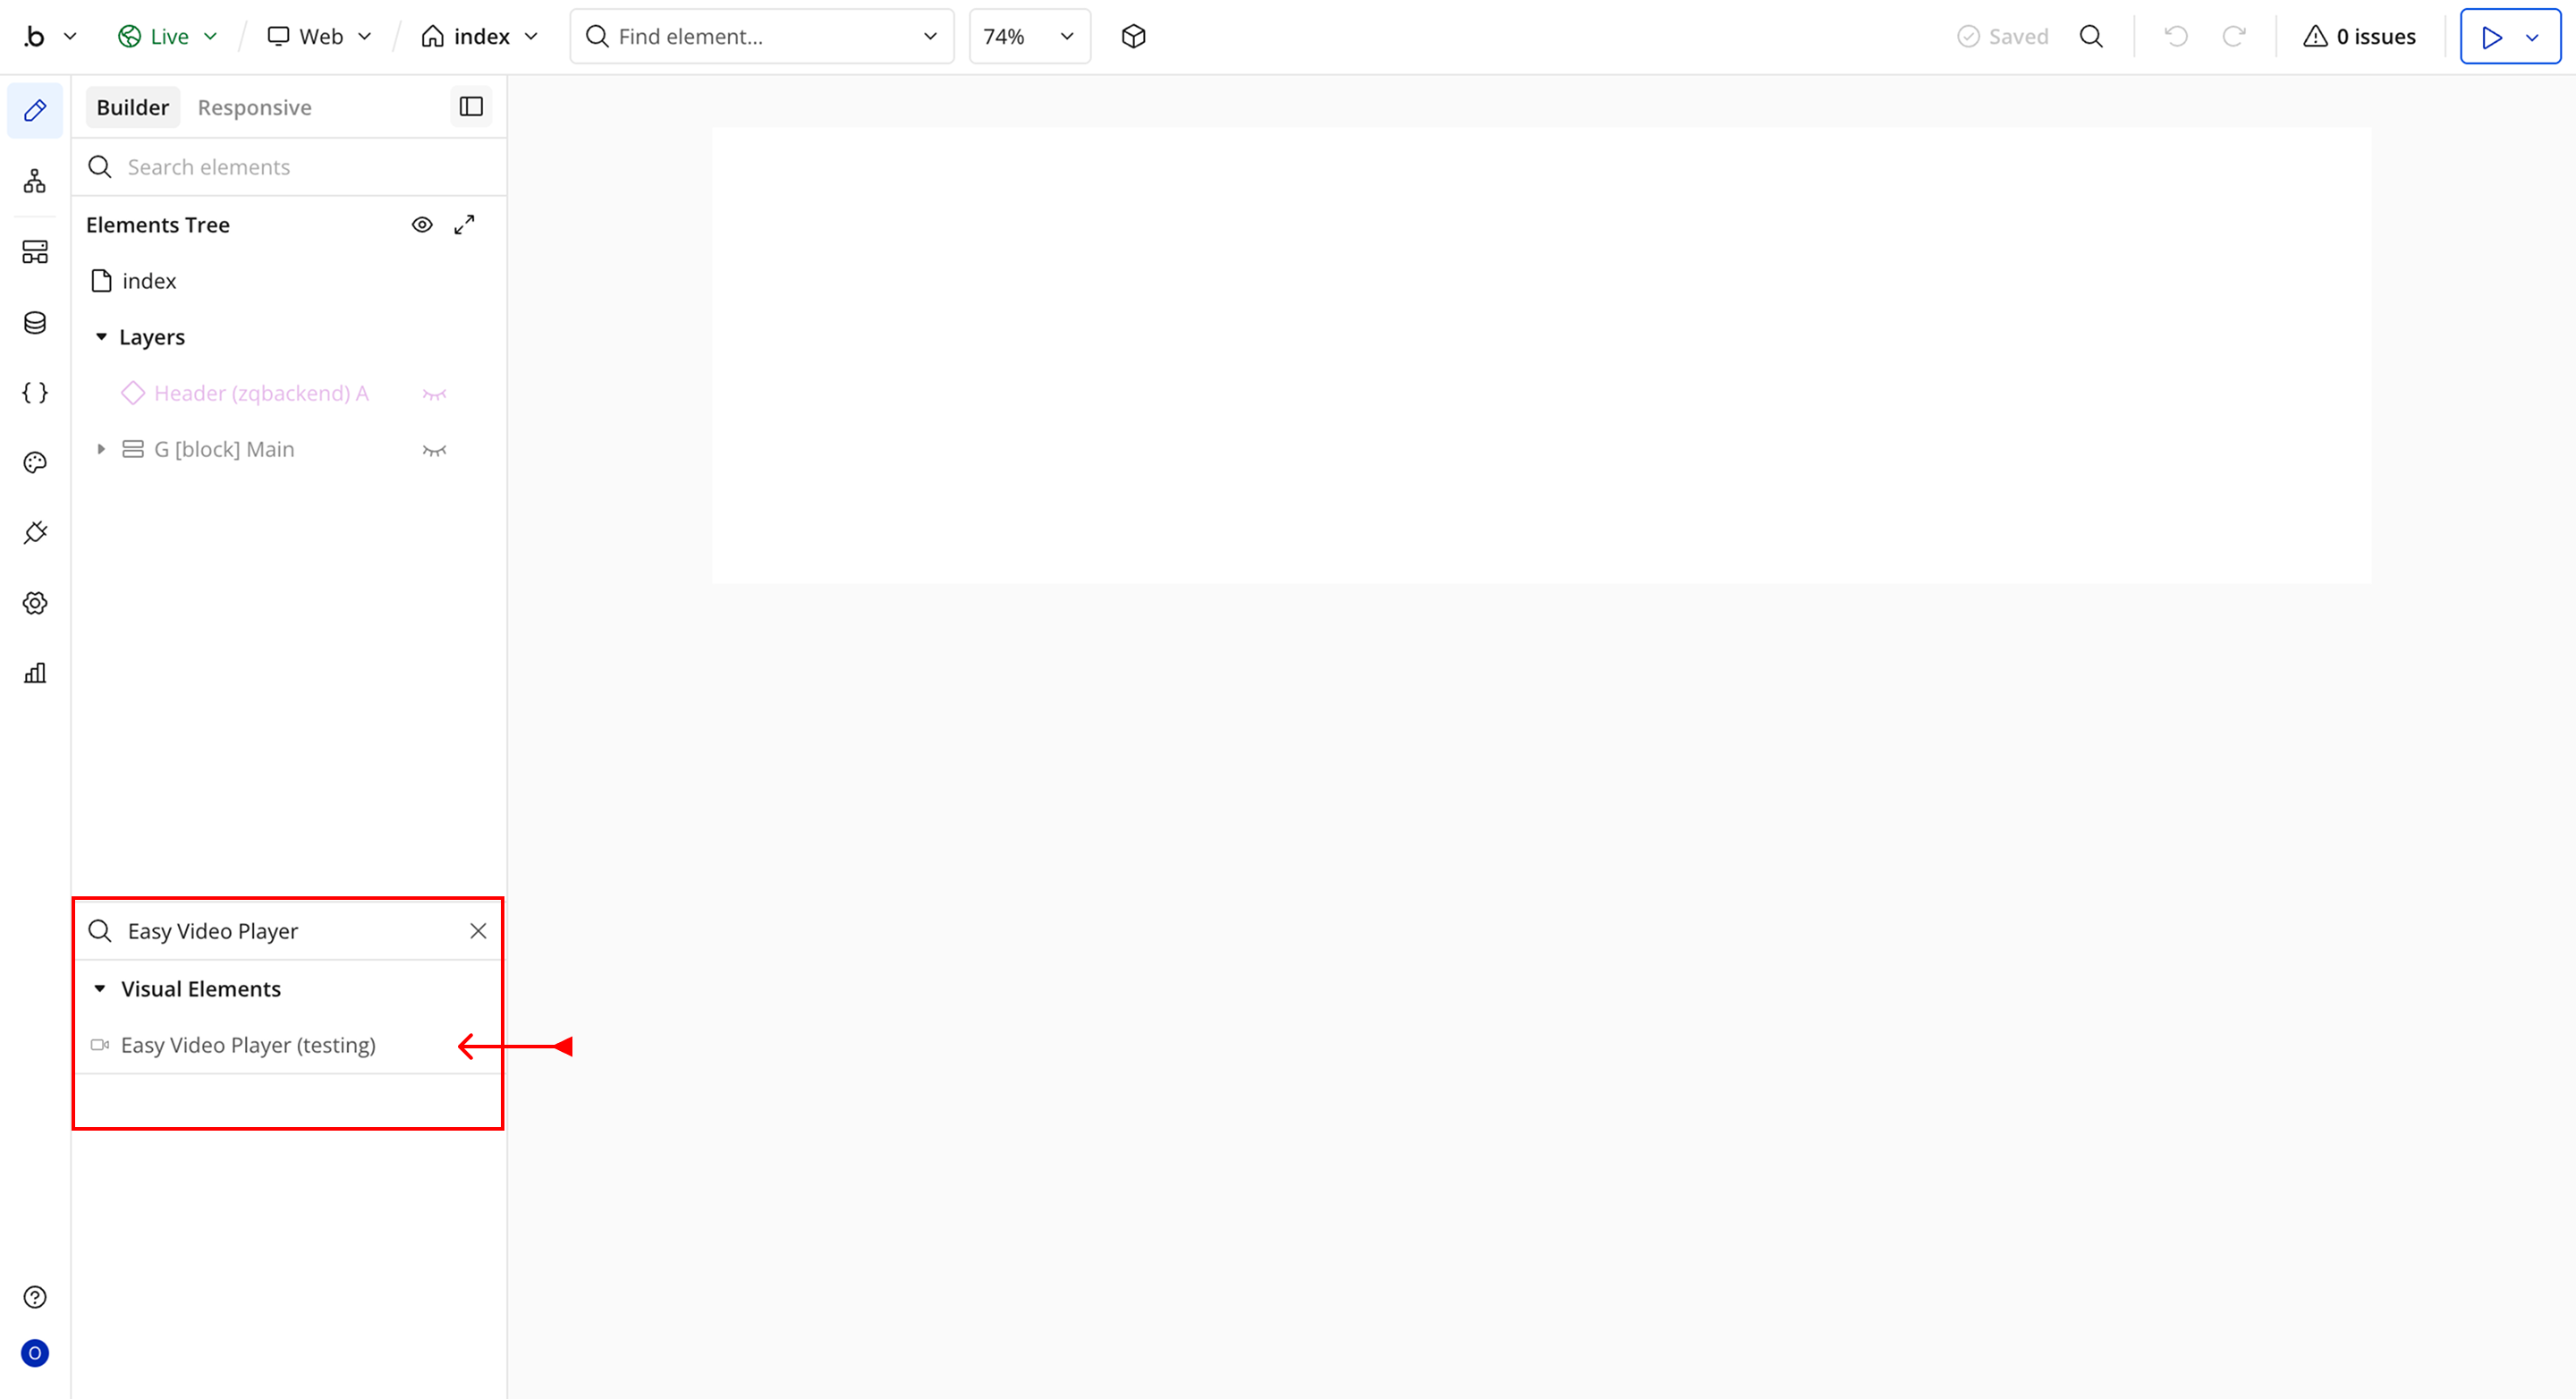Screen dimensions: 2576x1399
Task: Switch to the Responsive tab
Action: tap(254, 107)
